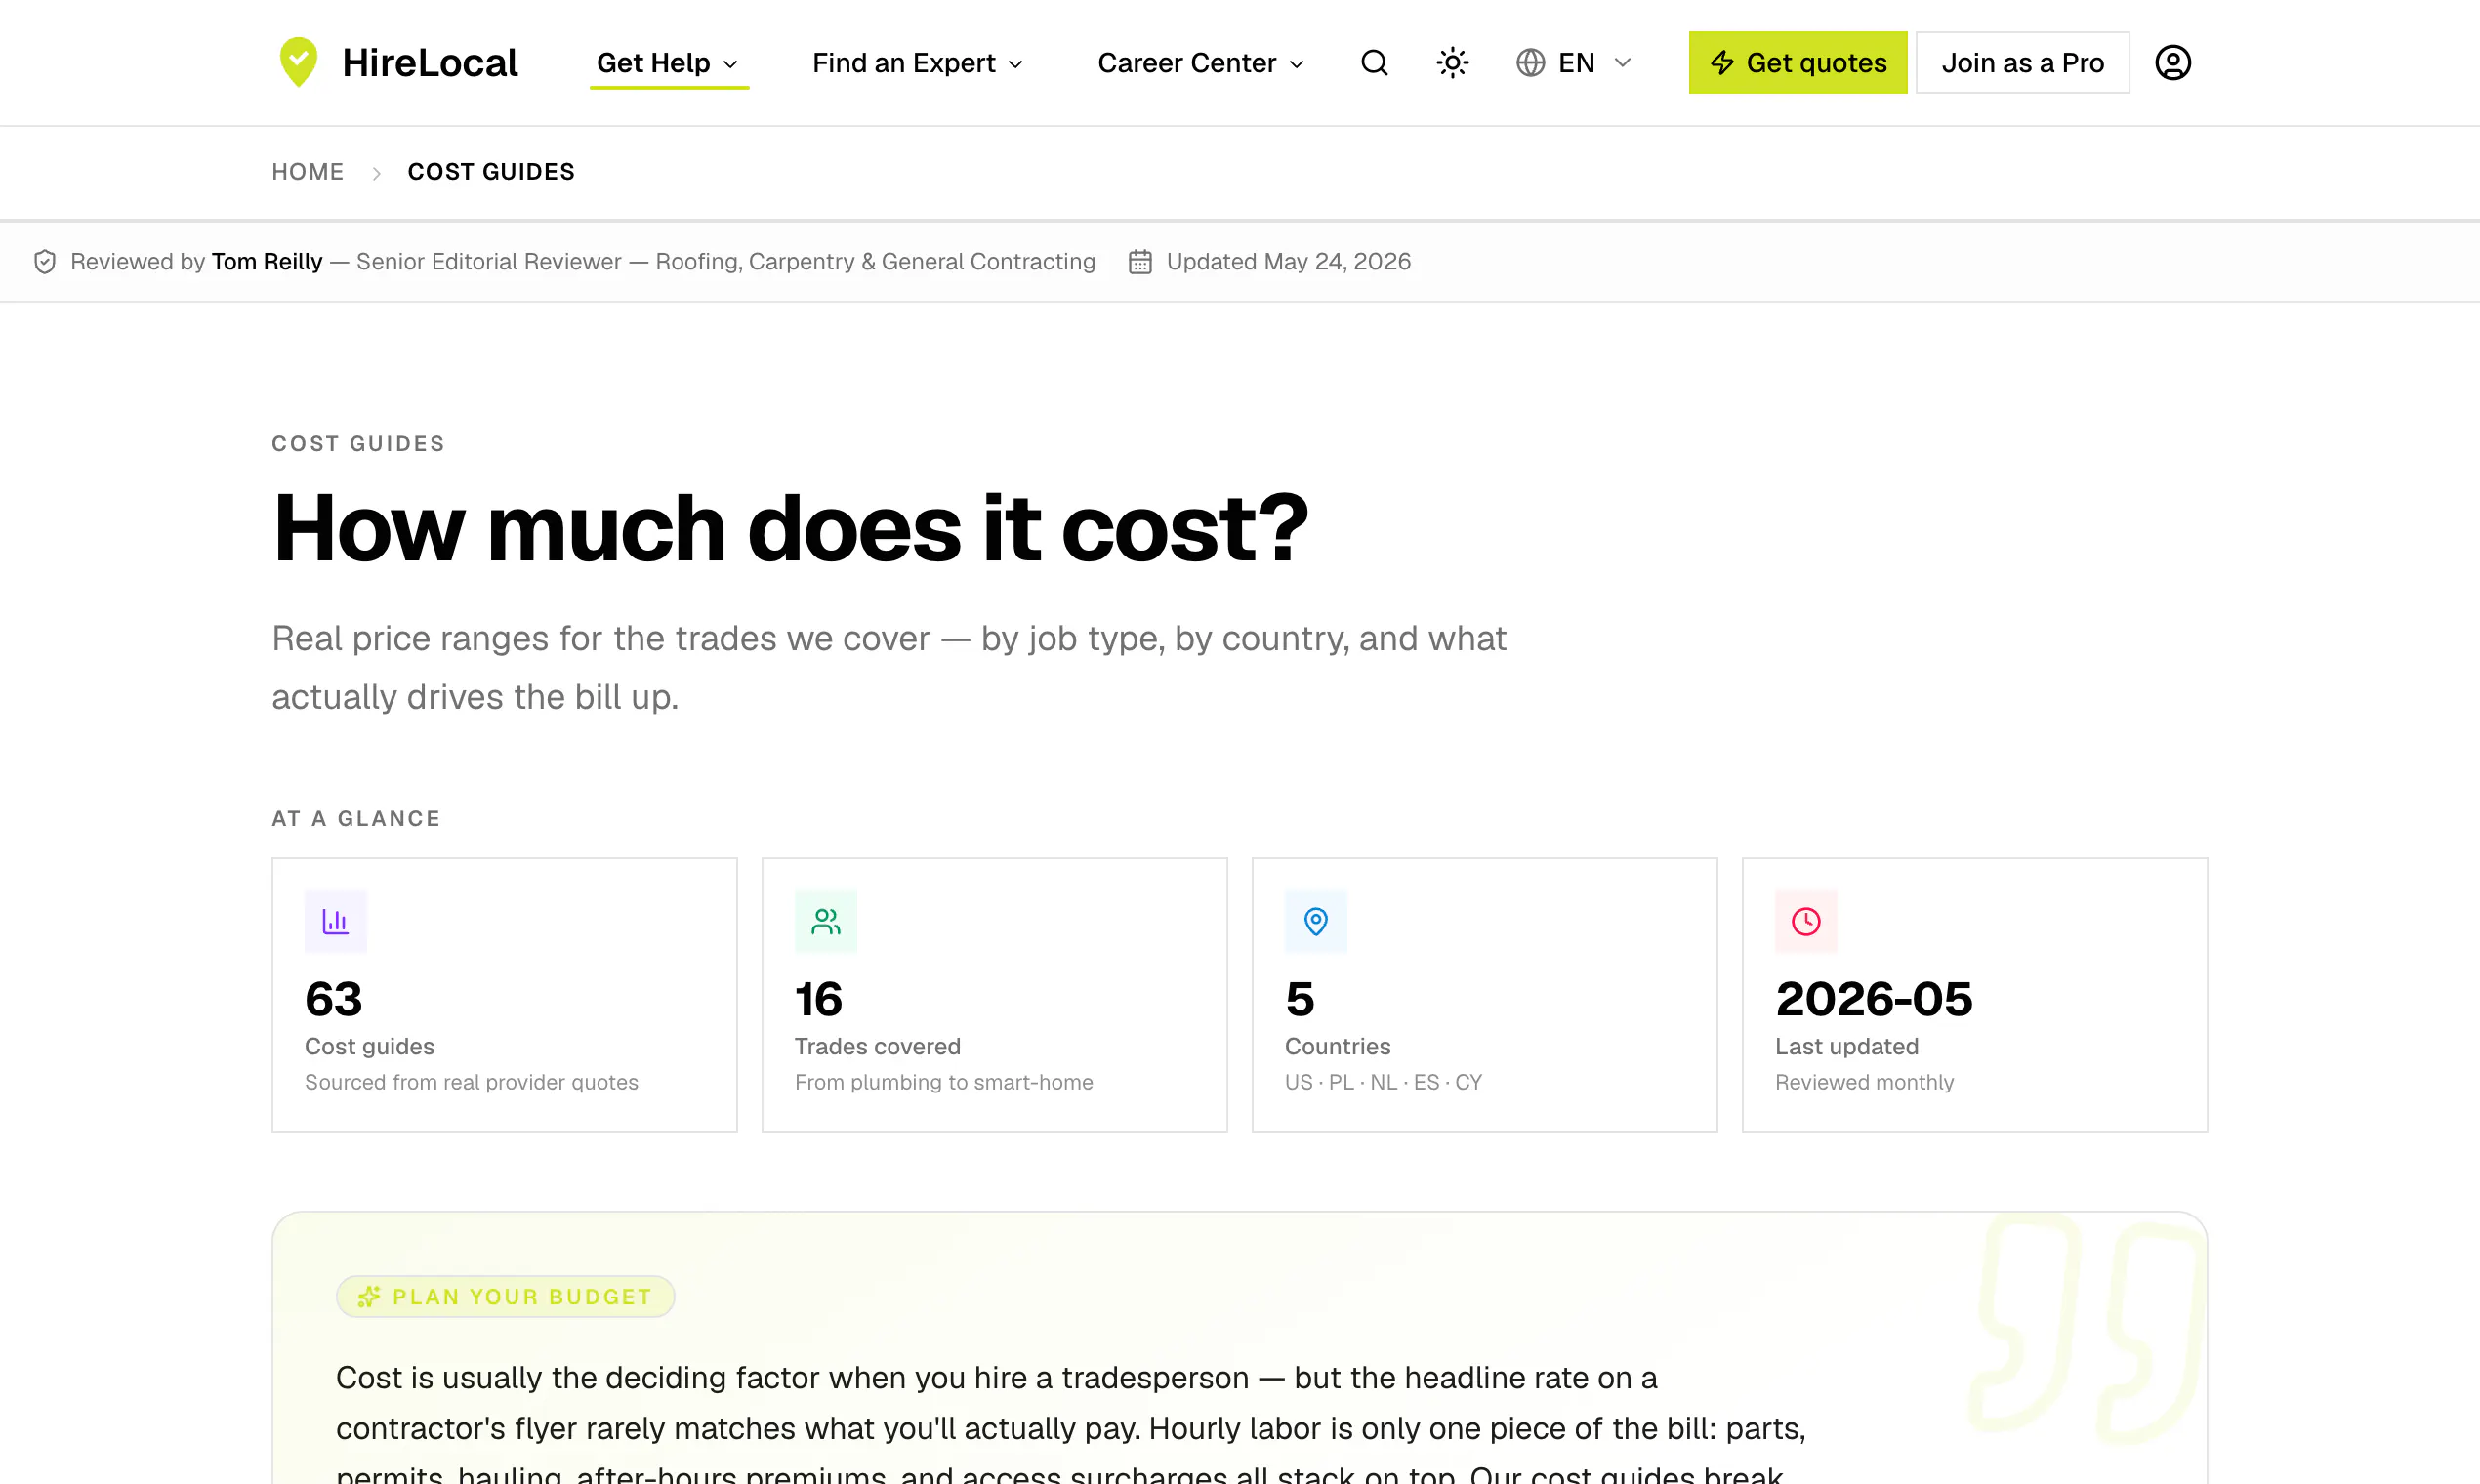This screenshot has width=2480, height=1484.
Task: Open the search magnifier icon
Action: (1375, 63)
